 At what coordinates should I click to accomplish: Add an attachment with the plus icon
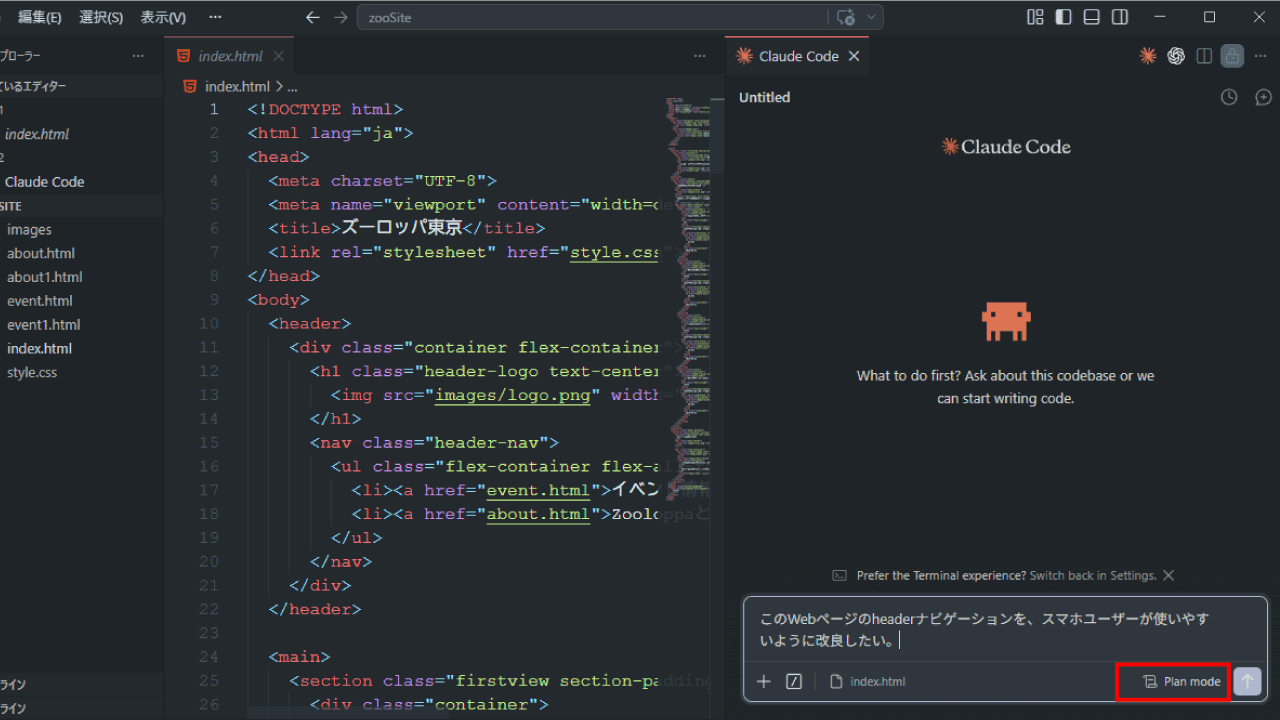pyautogui.click(x=764, y=682)
